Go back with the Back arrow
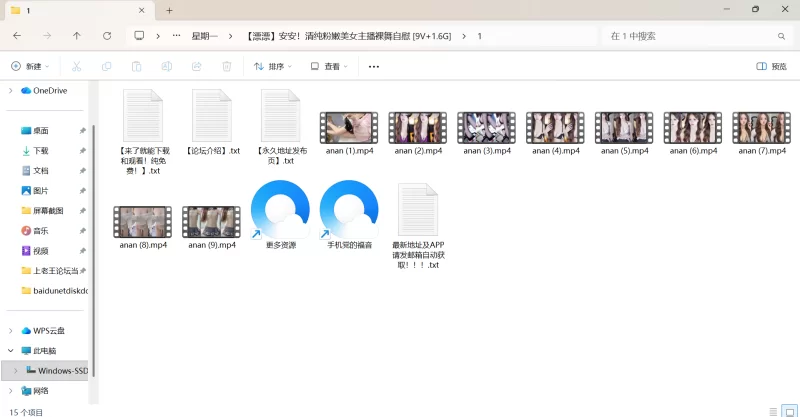 [x=17, y=36]
